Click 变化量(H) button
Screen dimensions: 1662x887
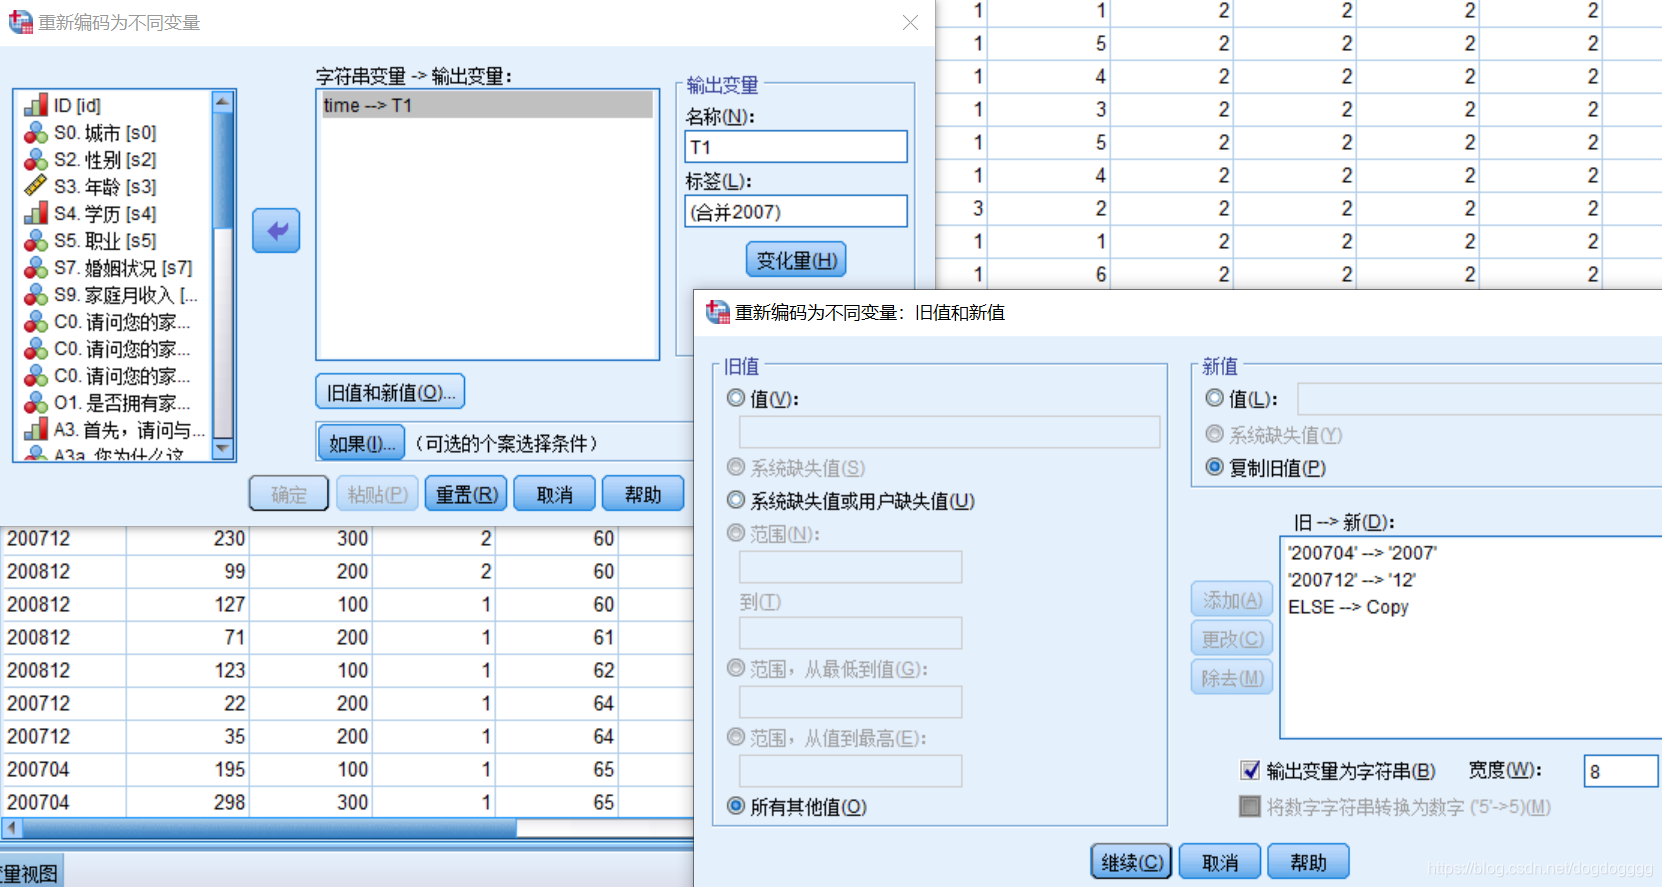tap(796, 260)
